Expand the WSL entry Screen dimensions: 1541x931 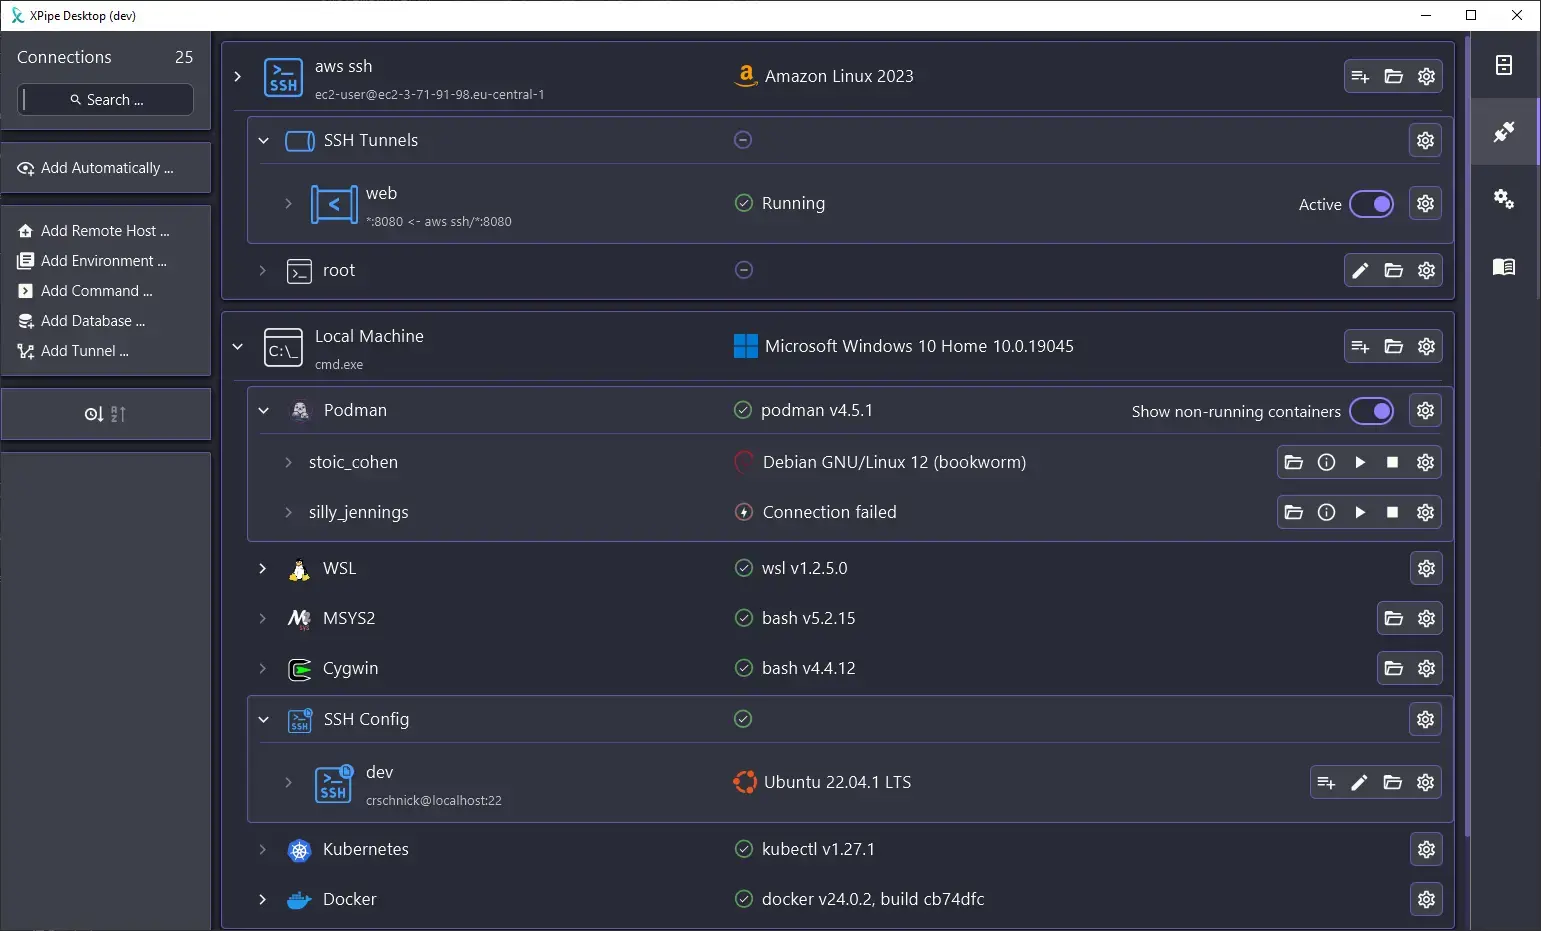click(x=263, y=568)
